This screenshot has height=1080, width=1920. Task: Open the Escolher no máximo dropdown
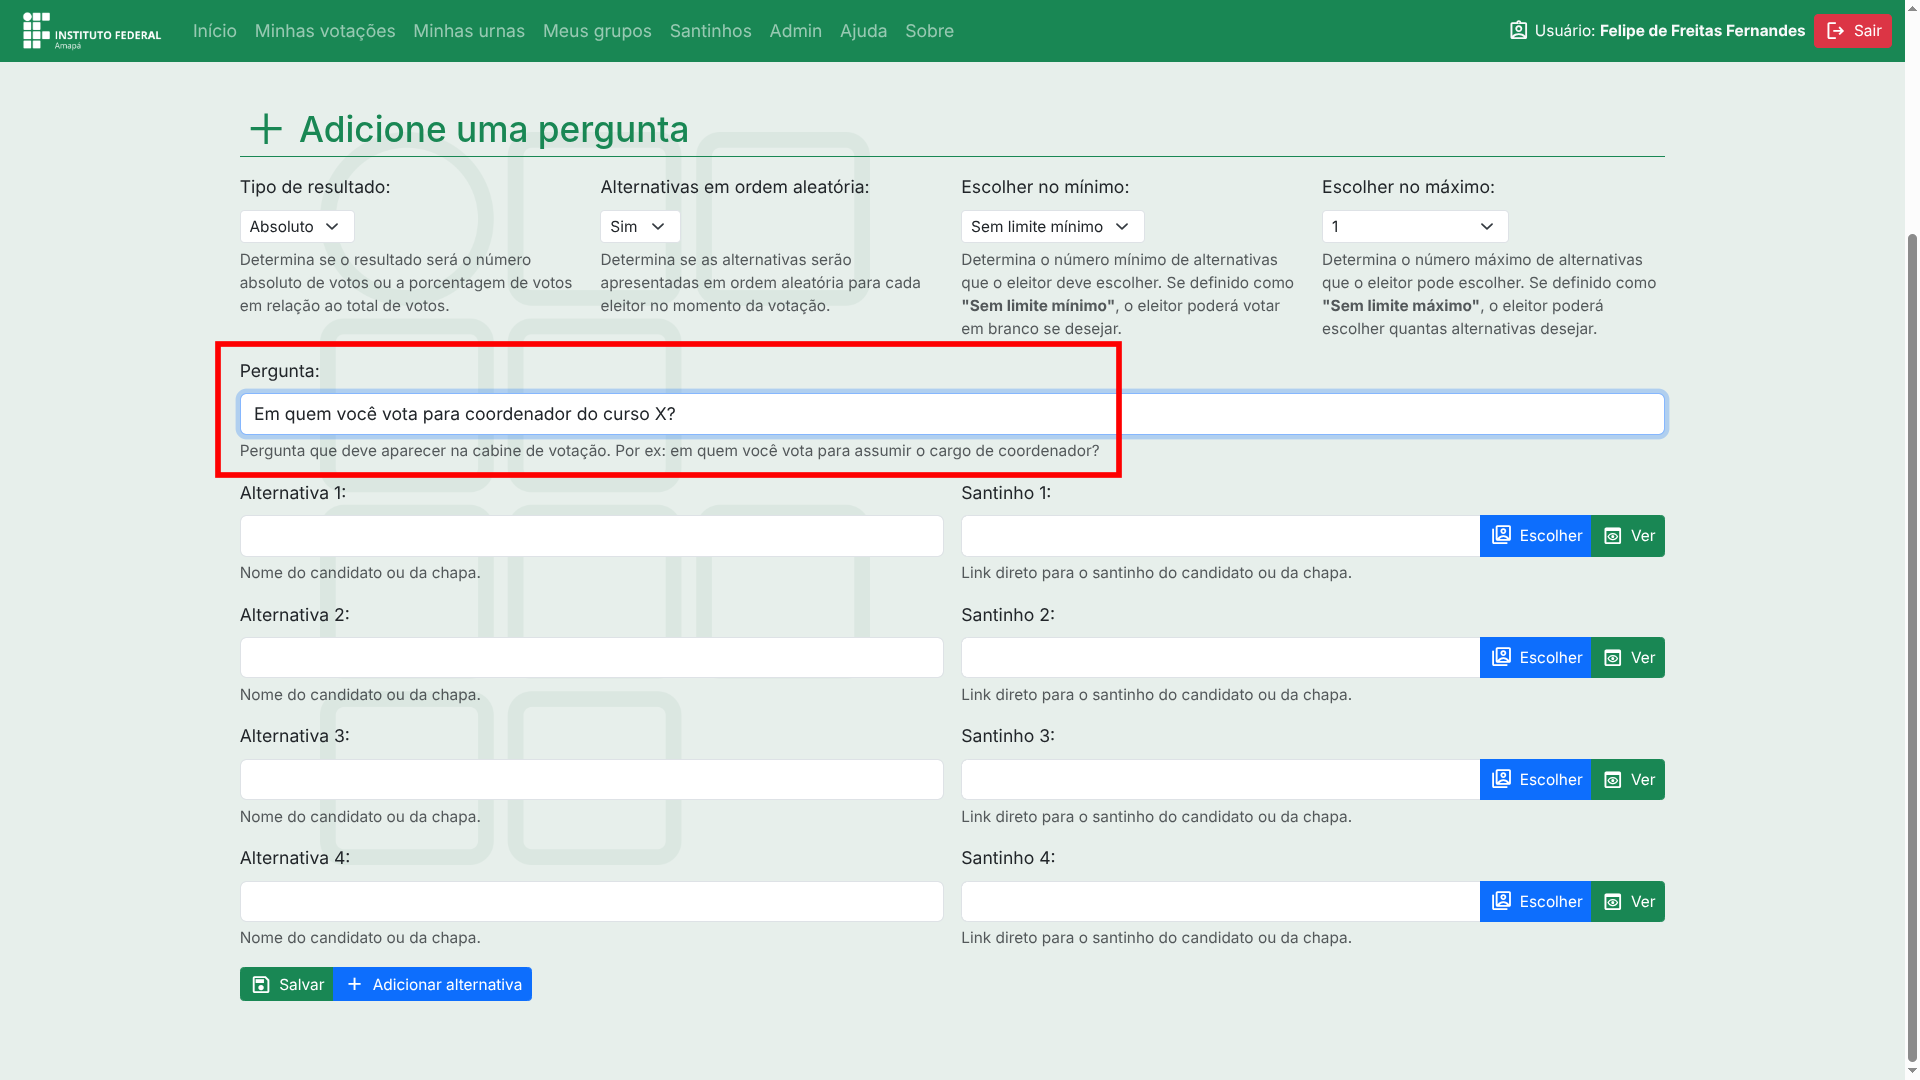pyautogui.click(x=1414, y=227)
